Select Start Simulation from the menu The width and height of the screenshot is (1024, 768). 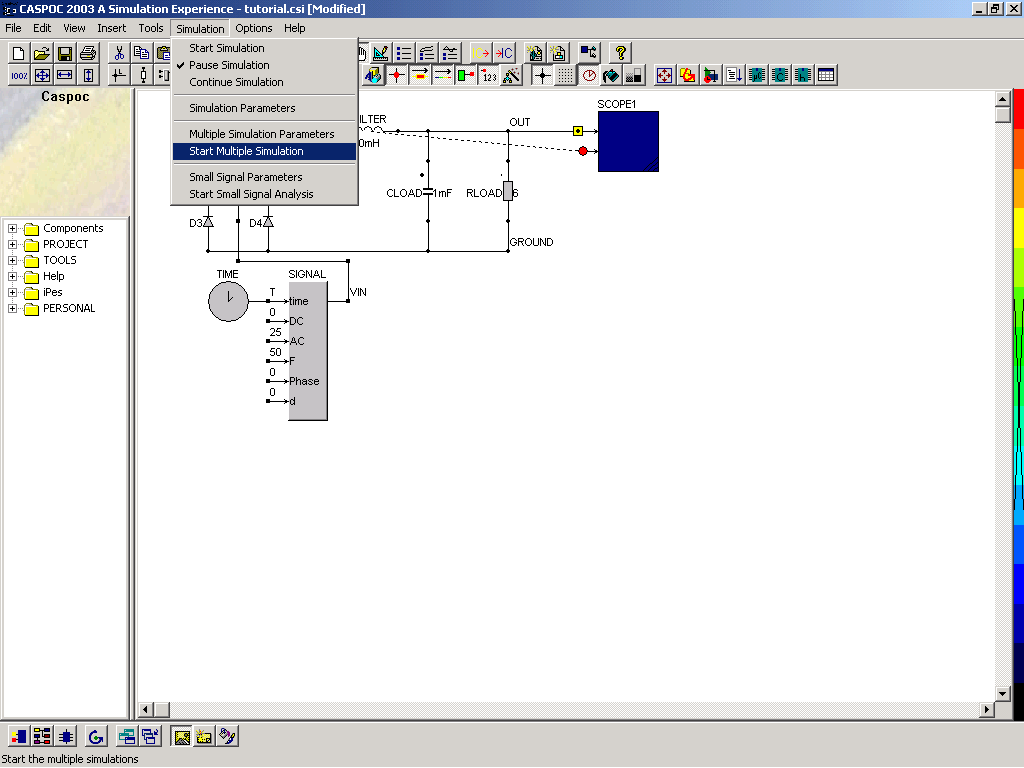pyautogui.click(x=264, y=48)
